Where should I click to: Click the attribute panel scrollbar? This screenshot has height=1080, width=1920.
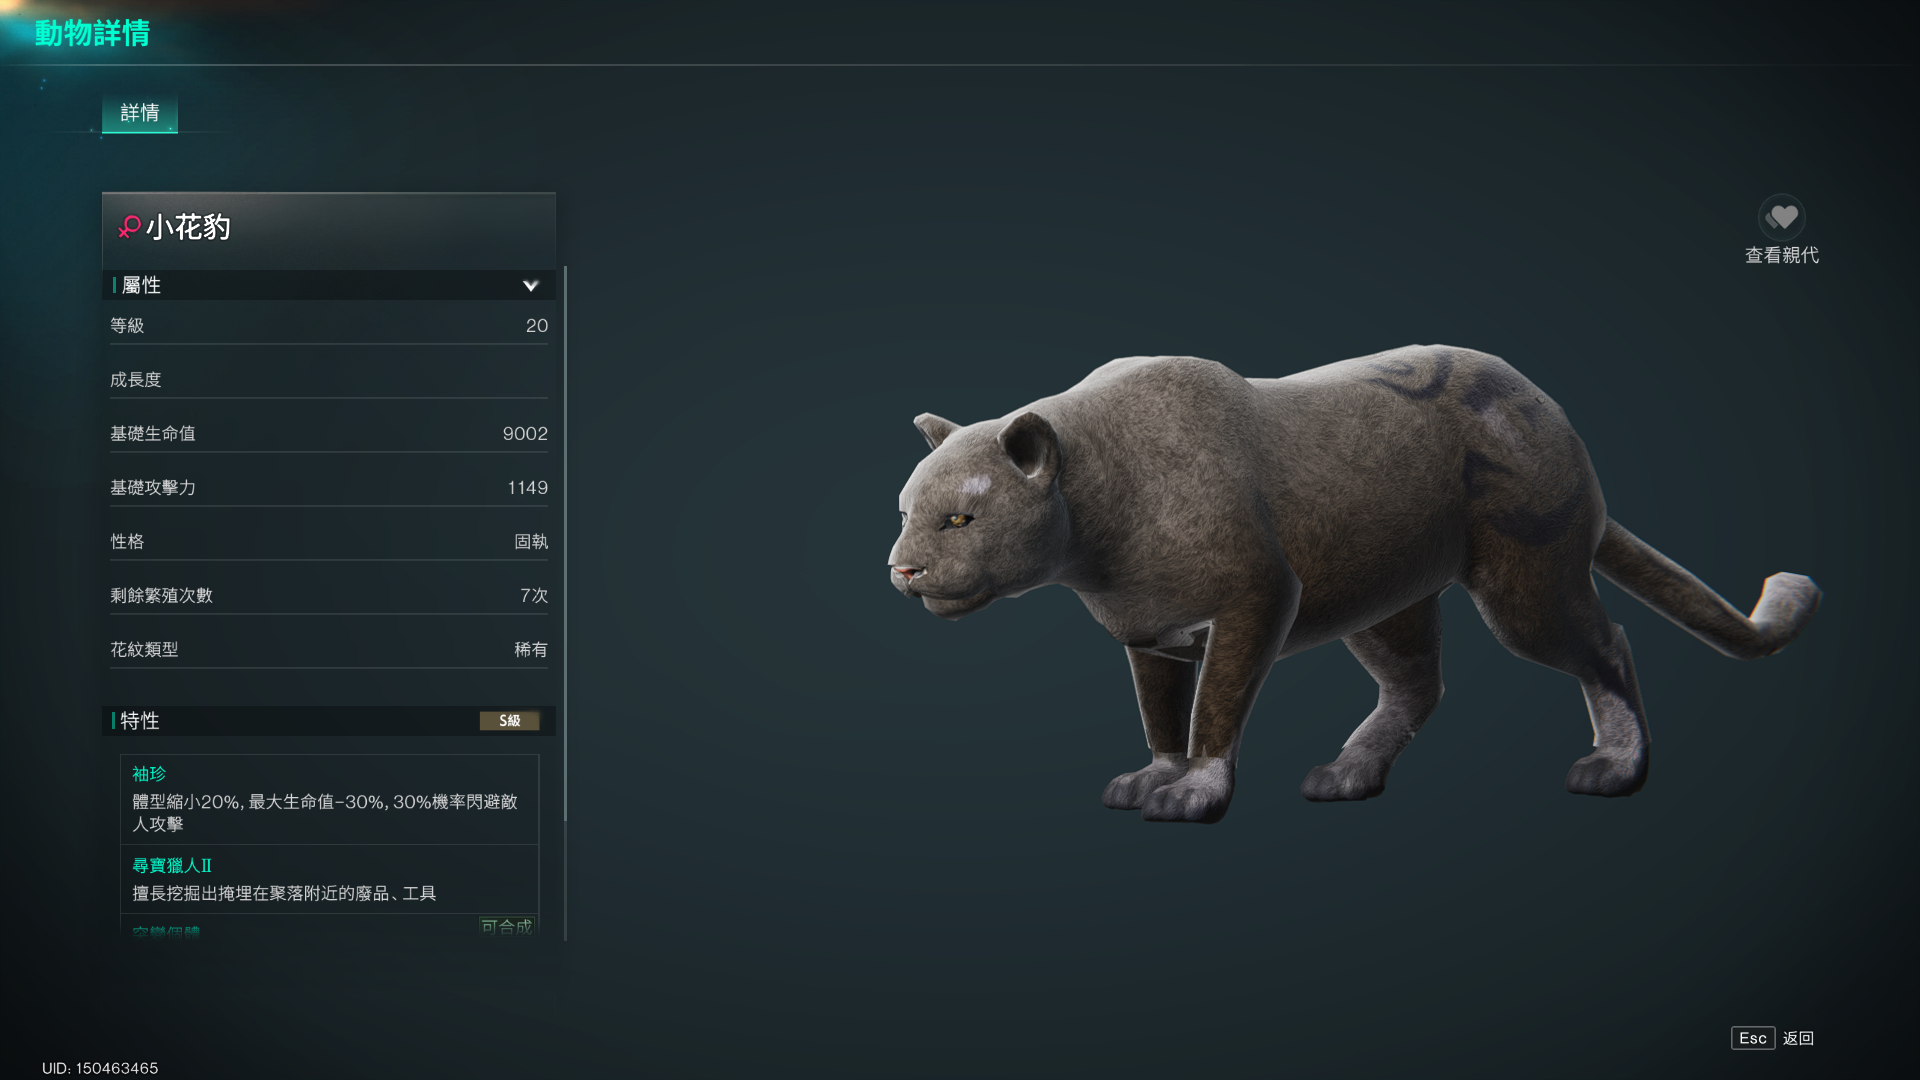565,545
